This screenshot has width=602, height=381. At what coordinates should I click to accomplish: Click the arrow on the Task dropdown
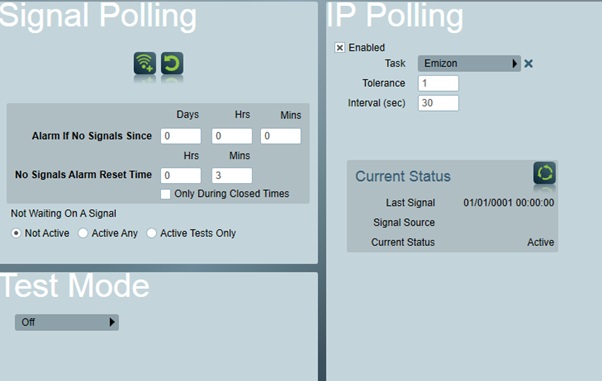(514, 64)
